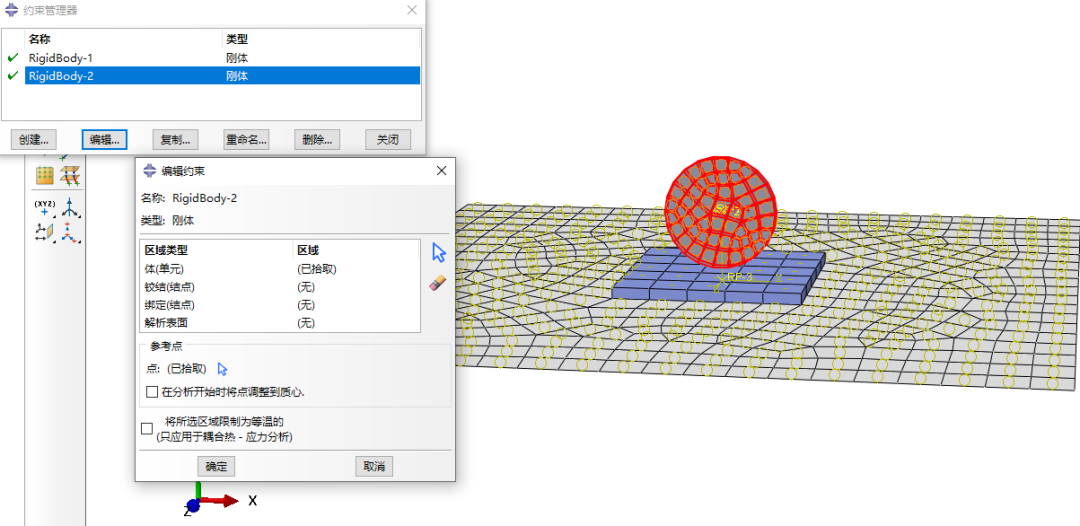
Task: Click the datum plane tool icon
Action: point(45,232)
